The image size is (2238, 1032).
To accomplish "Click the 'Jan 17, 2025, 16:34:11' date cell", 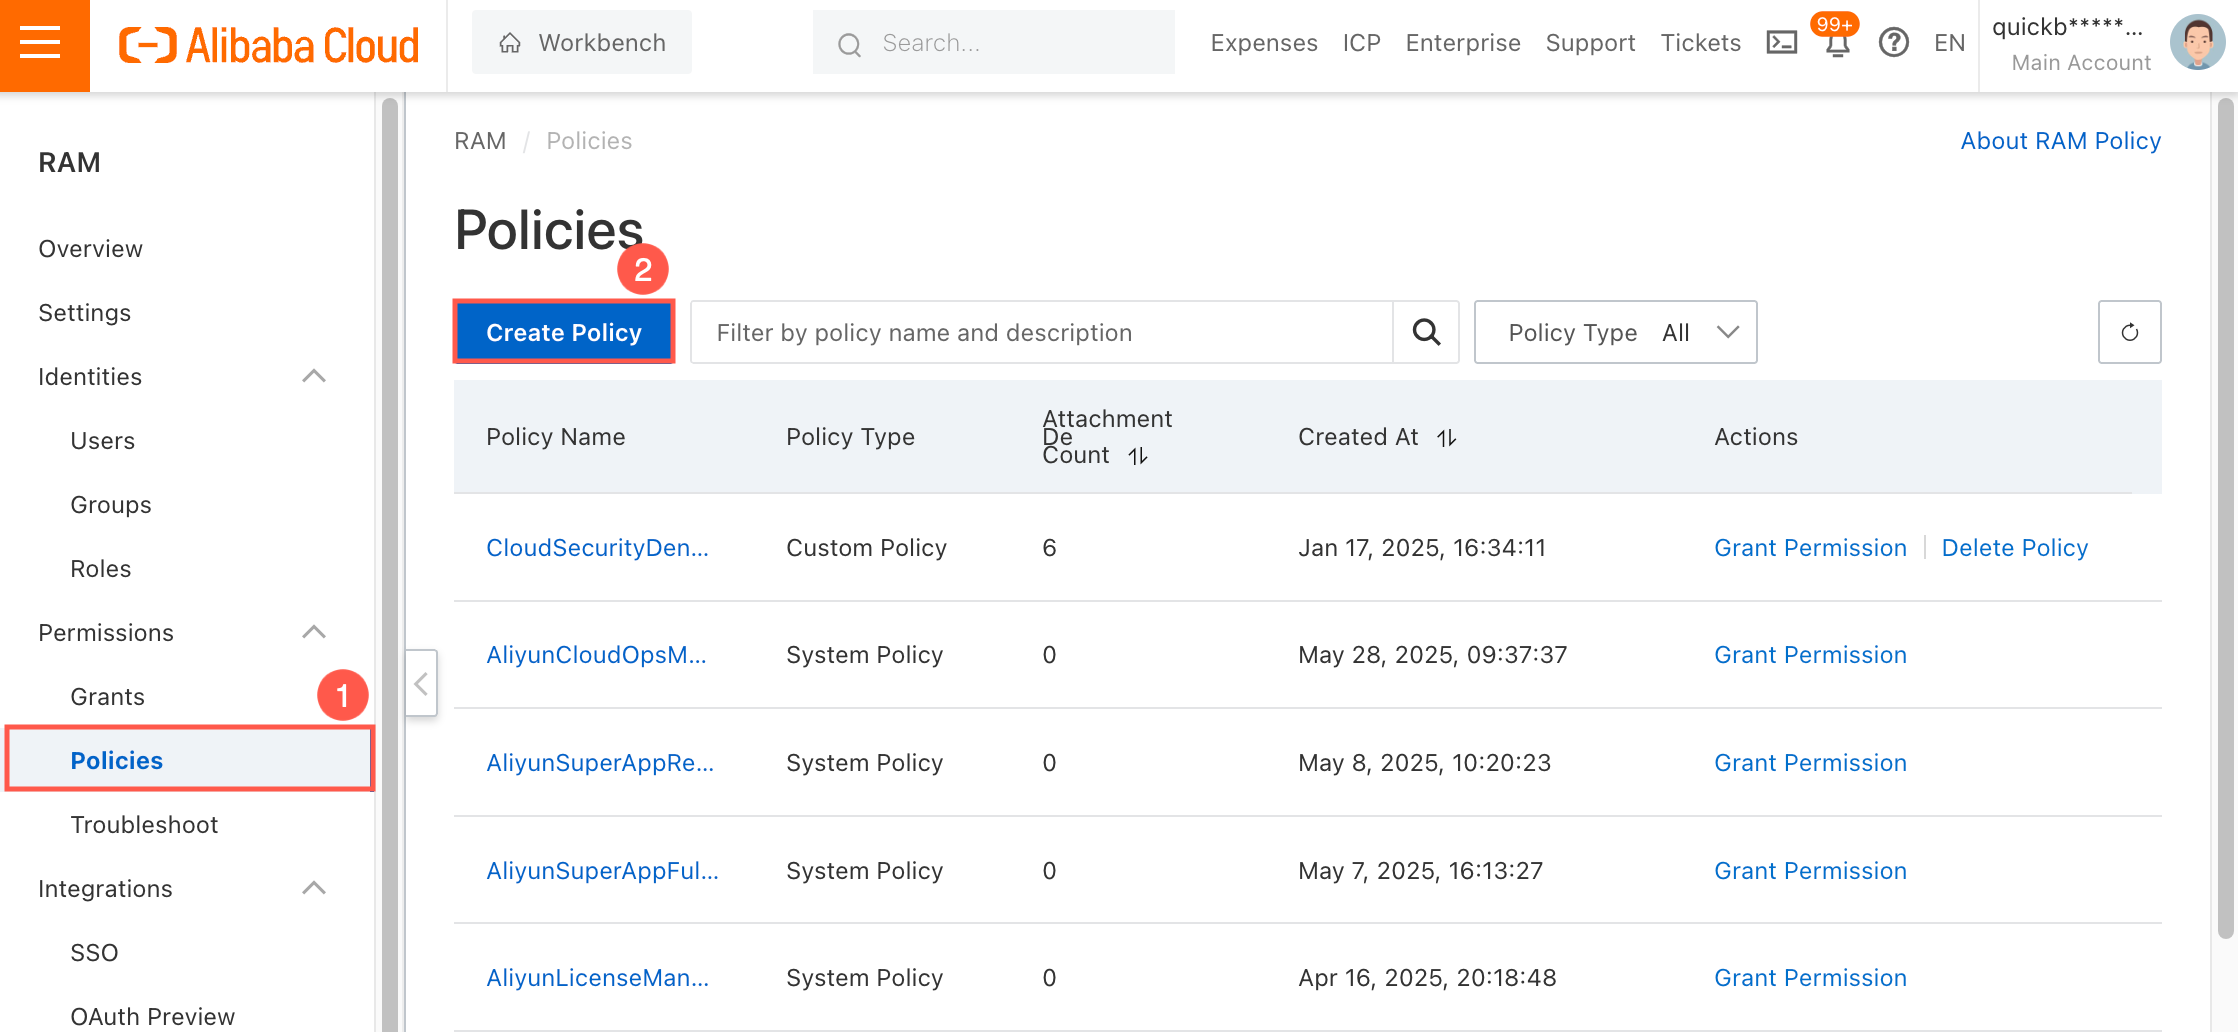I will click(x=1421, y=548).
